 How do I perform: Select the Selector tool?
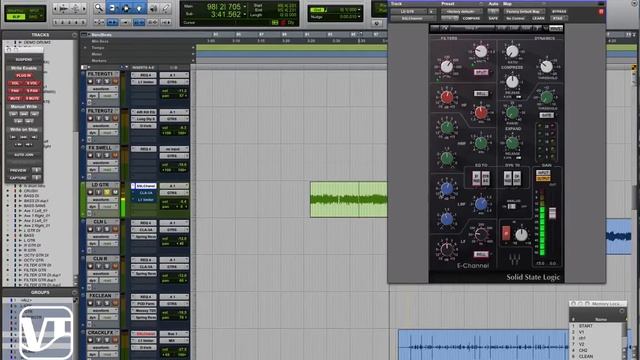[x=126, y=8]
